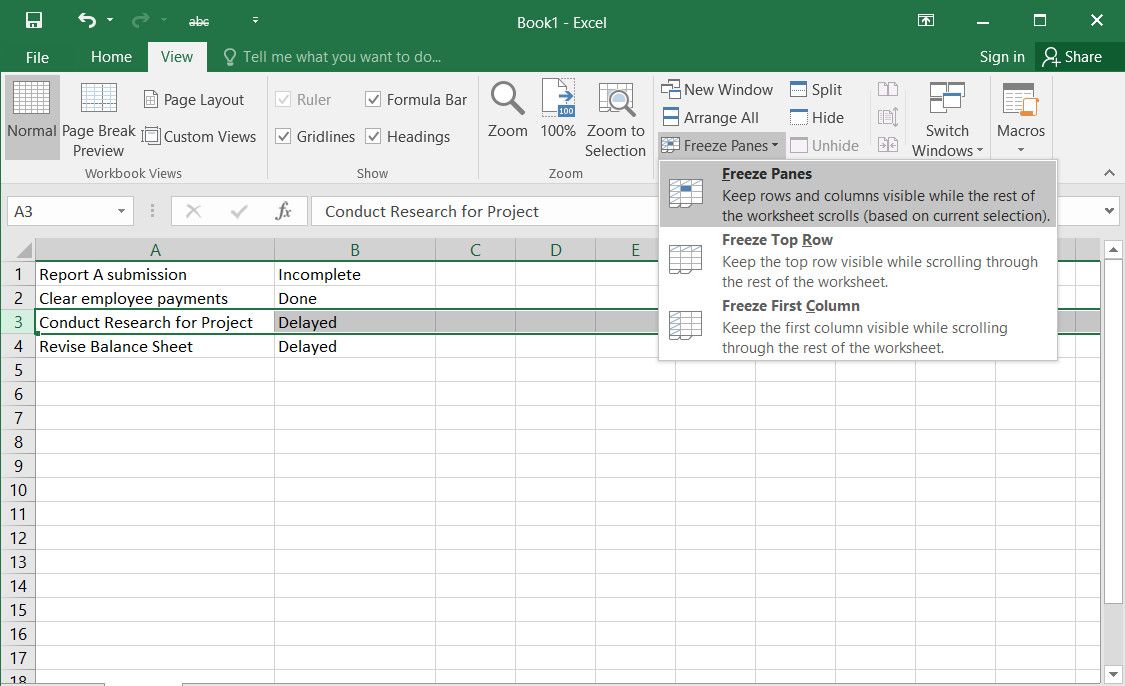The image size is (1125, 686).
Task: Click the Share button
Action: (x=1072, y=57)
